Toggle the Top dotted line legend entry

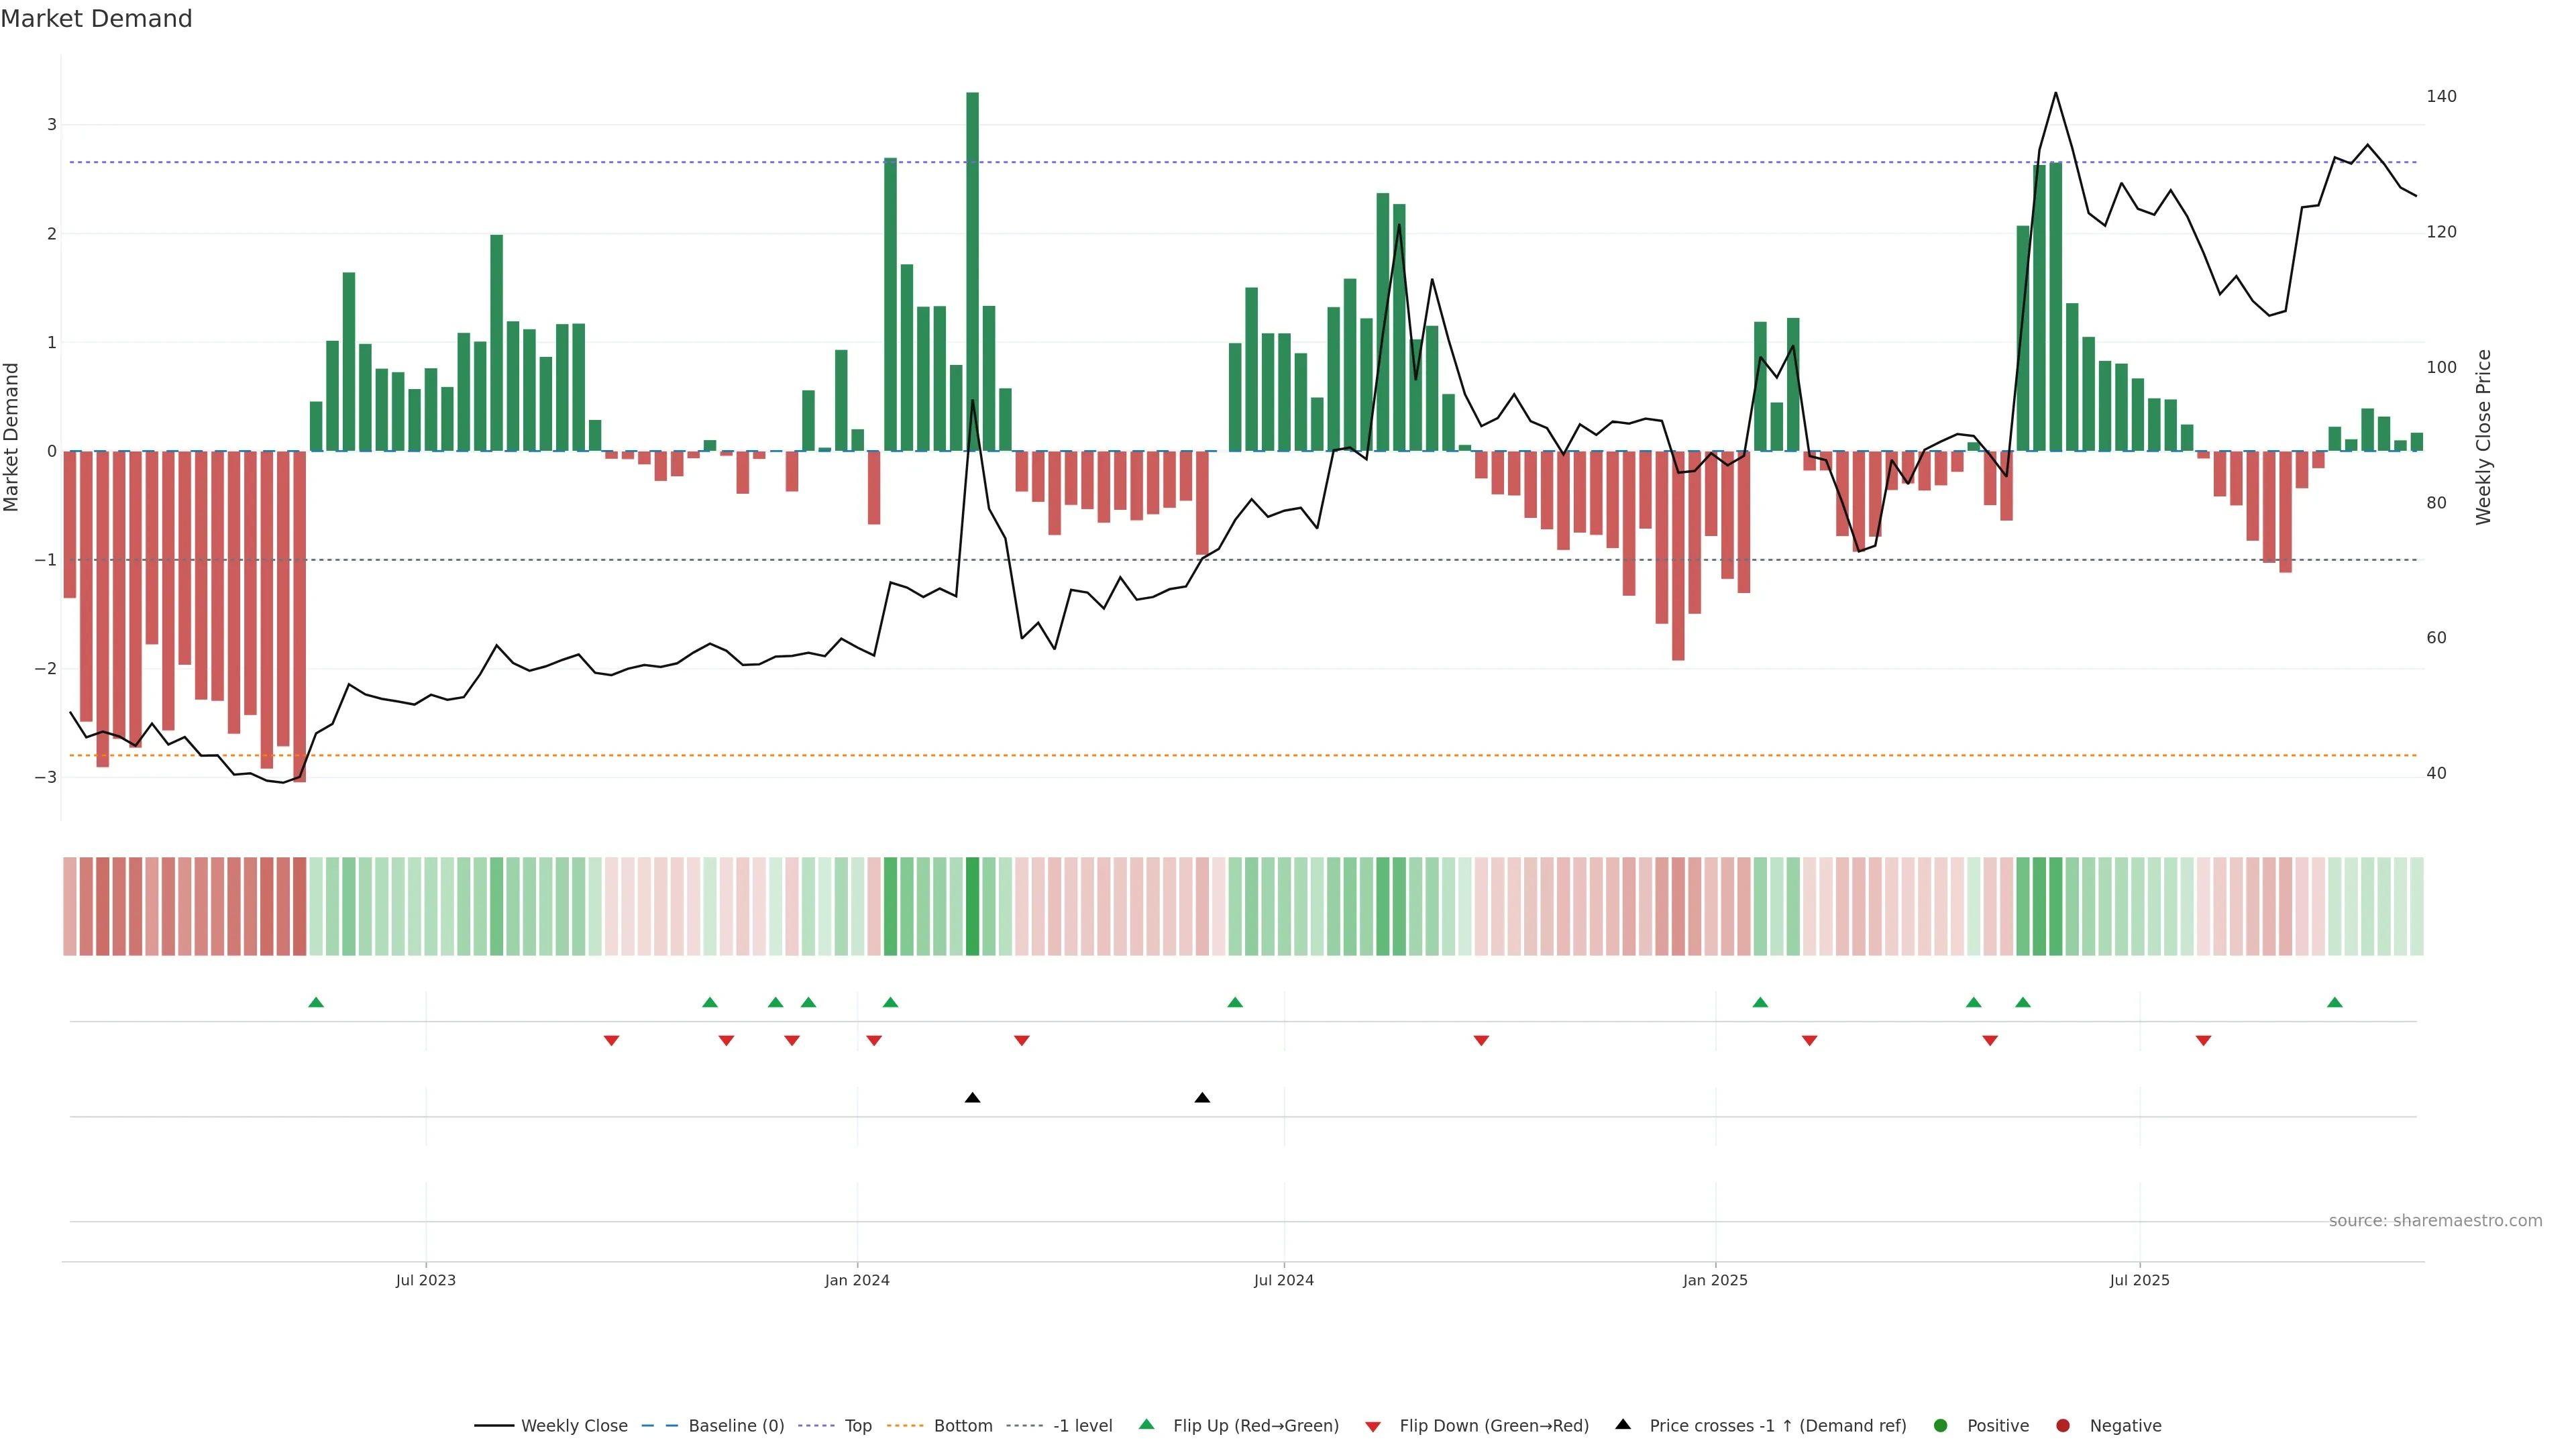tap(857, 1425)
